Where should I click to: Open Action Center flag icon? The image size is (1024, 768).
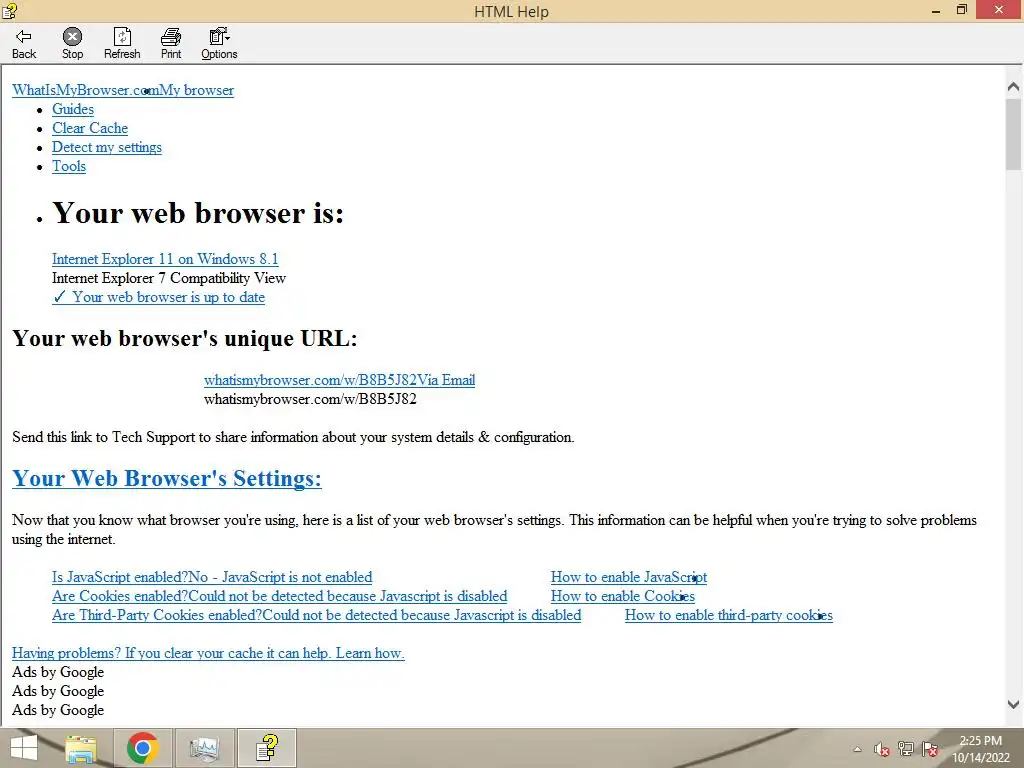tap(930, 749)
